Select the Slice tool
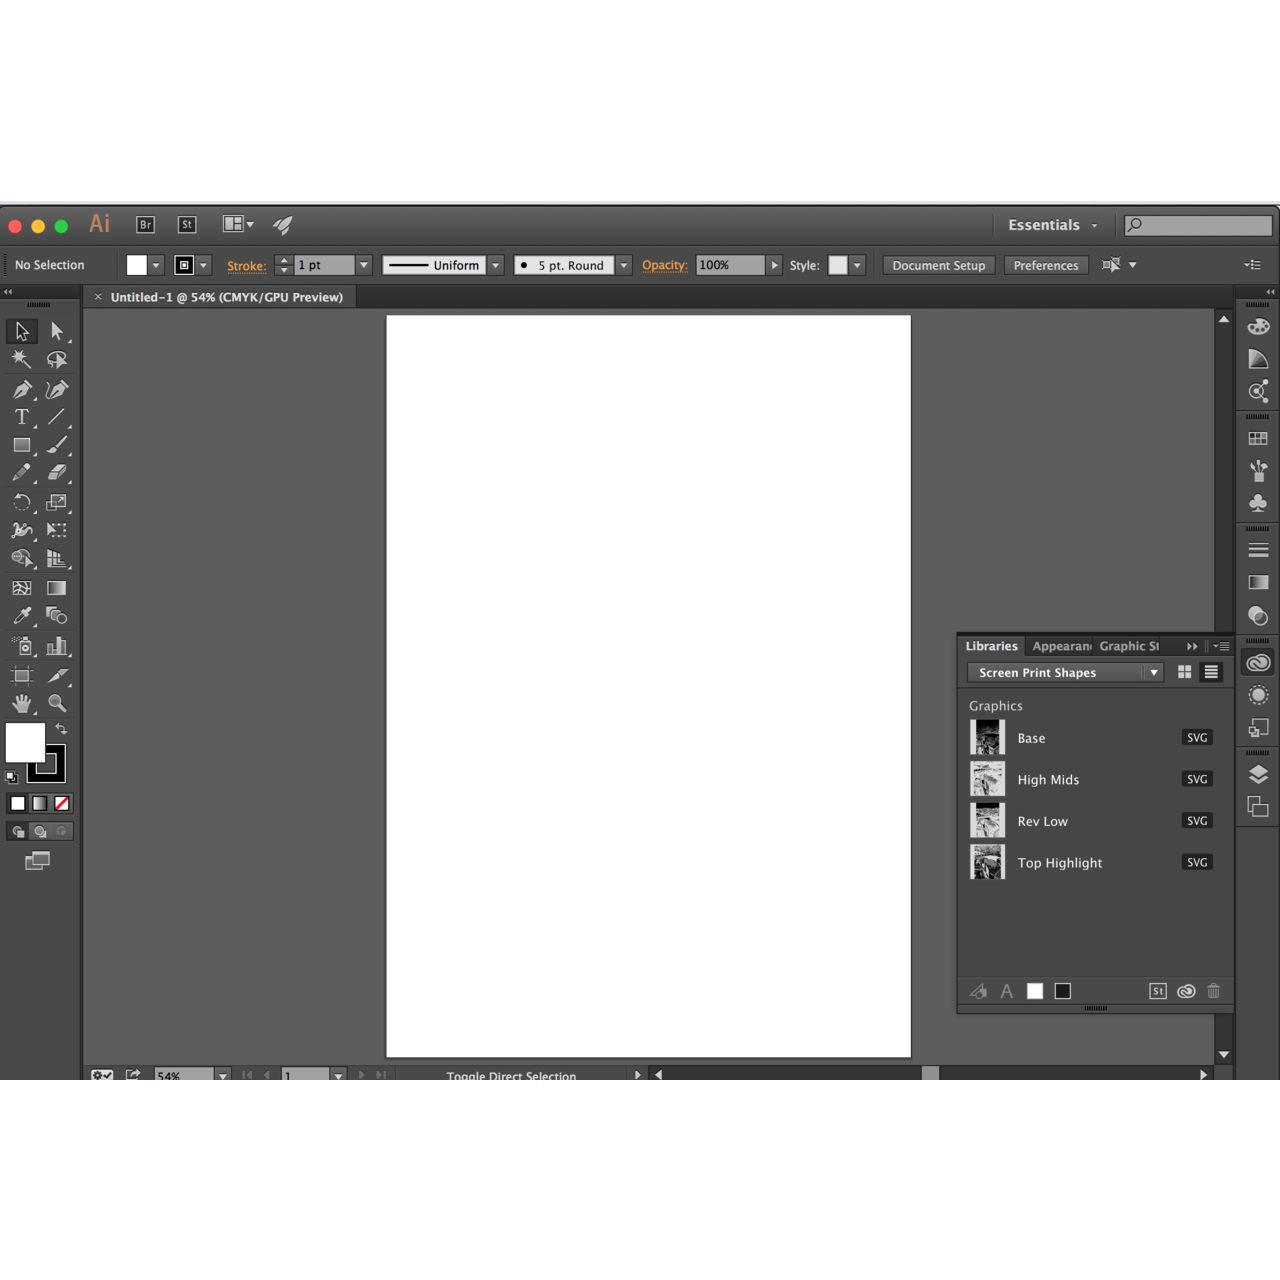Image resolution: width=1280 pixels, height=1280 pixels. coord(57,675)
